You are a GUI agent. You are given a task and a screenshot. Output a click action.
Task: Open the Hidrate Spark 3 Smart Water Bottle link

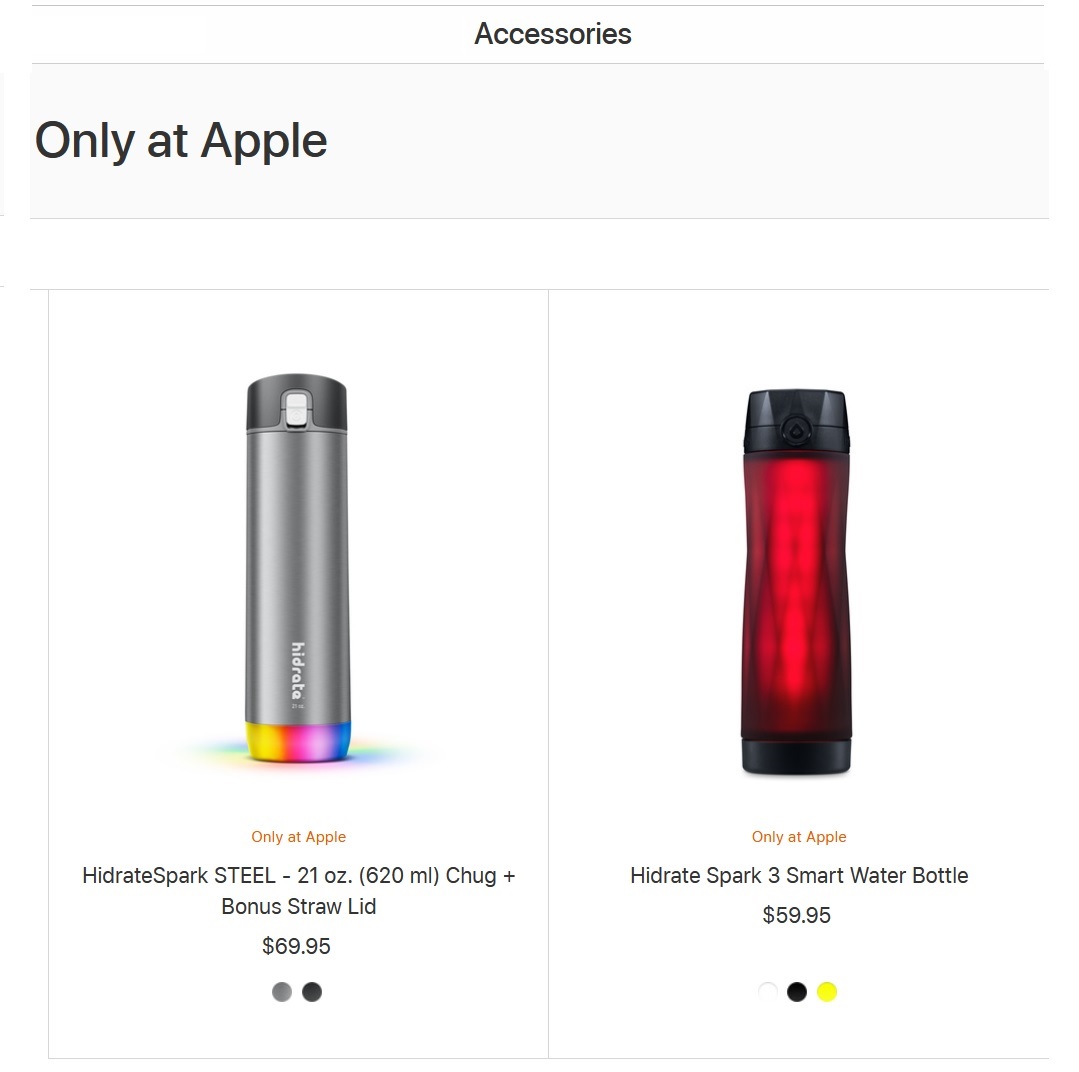coord(798,875)
